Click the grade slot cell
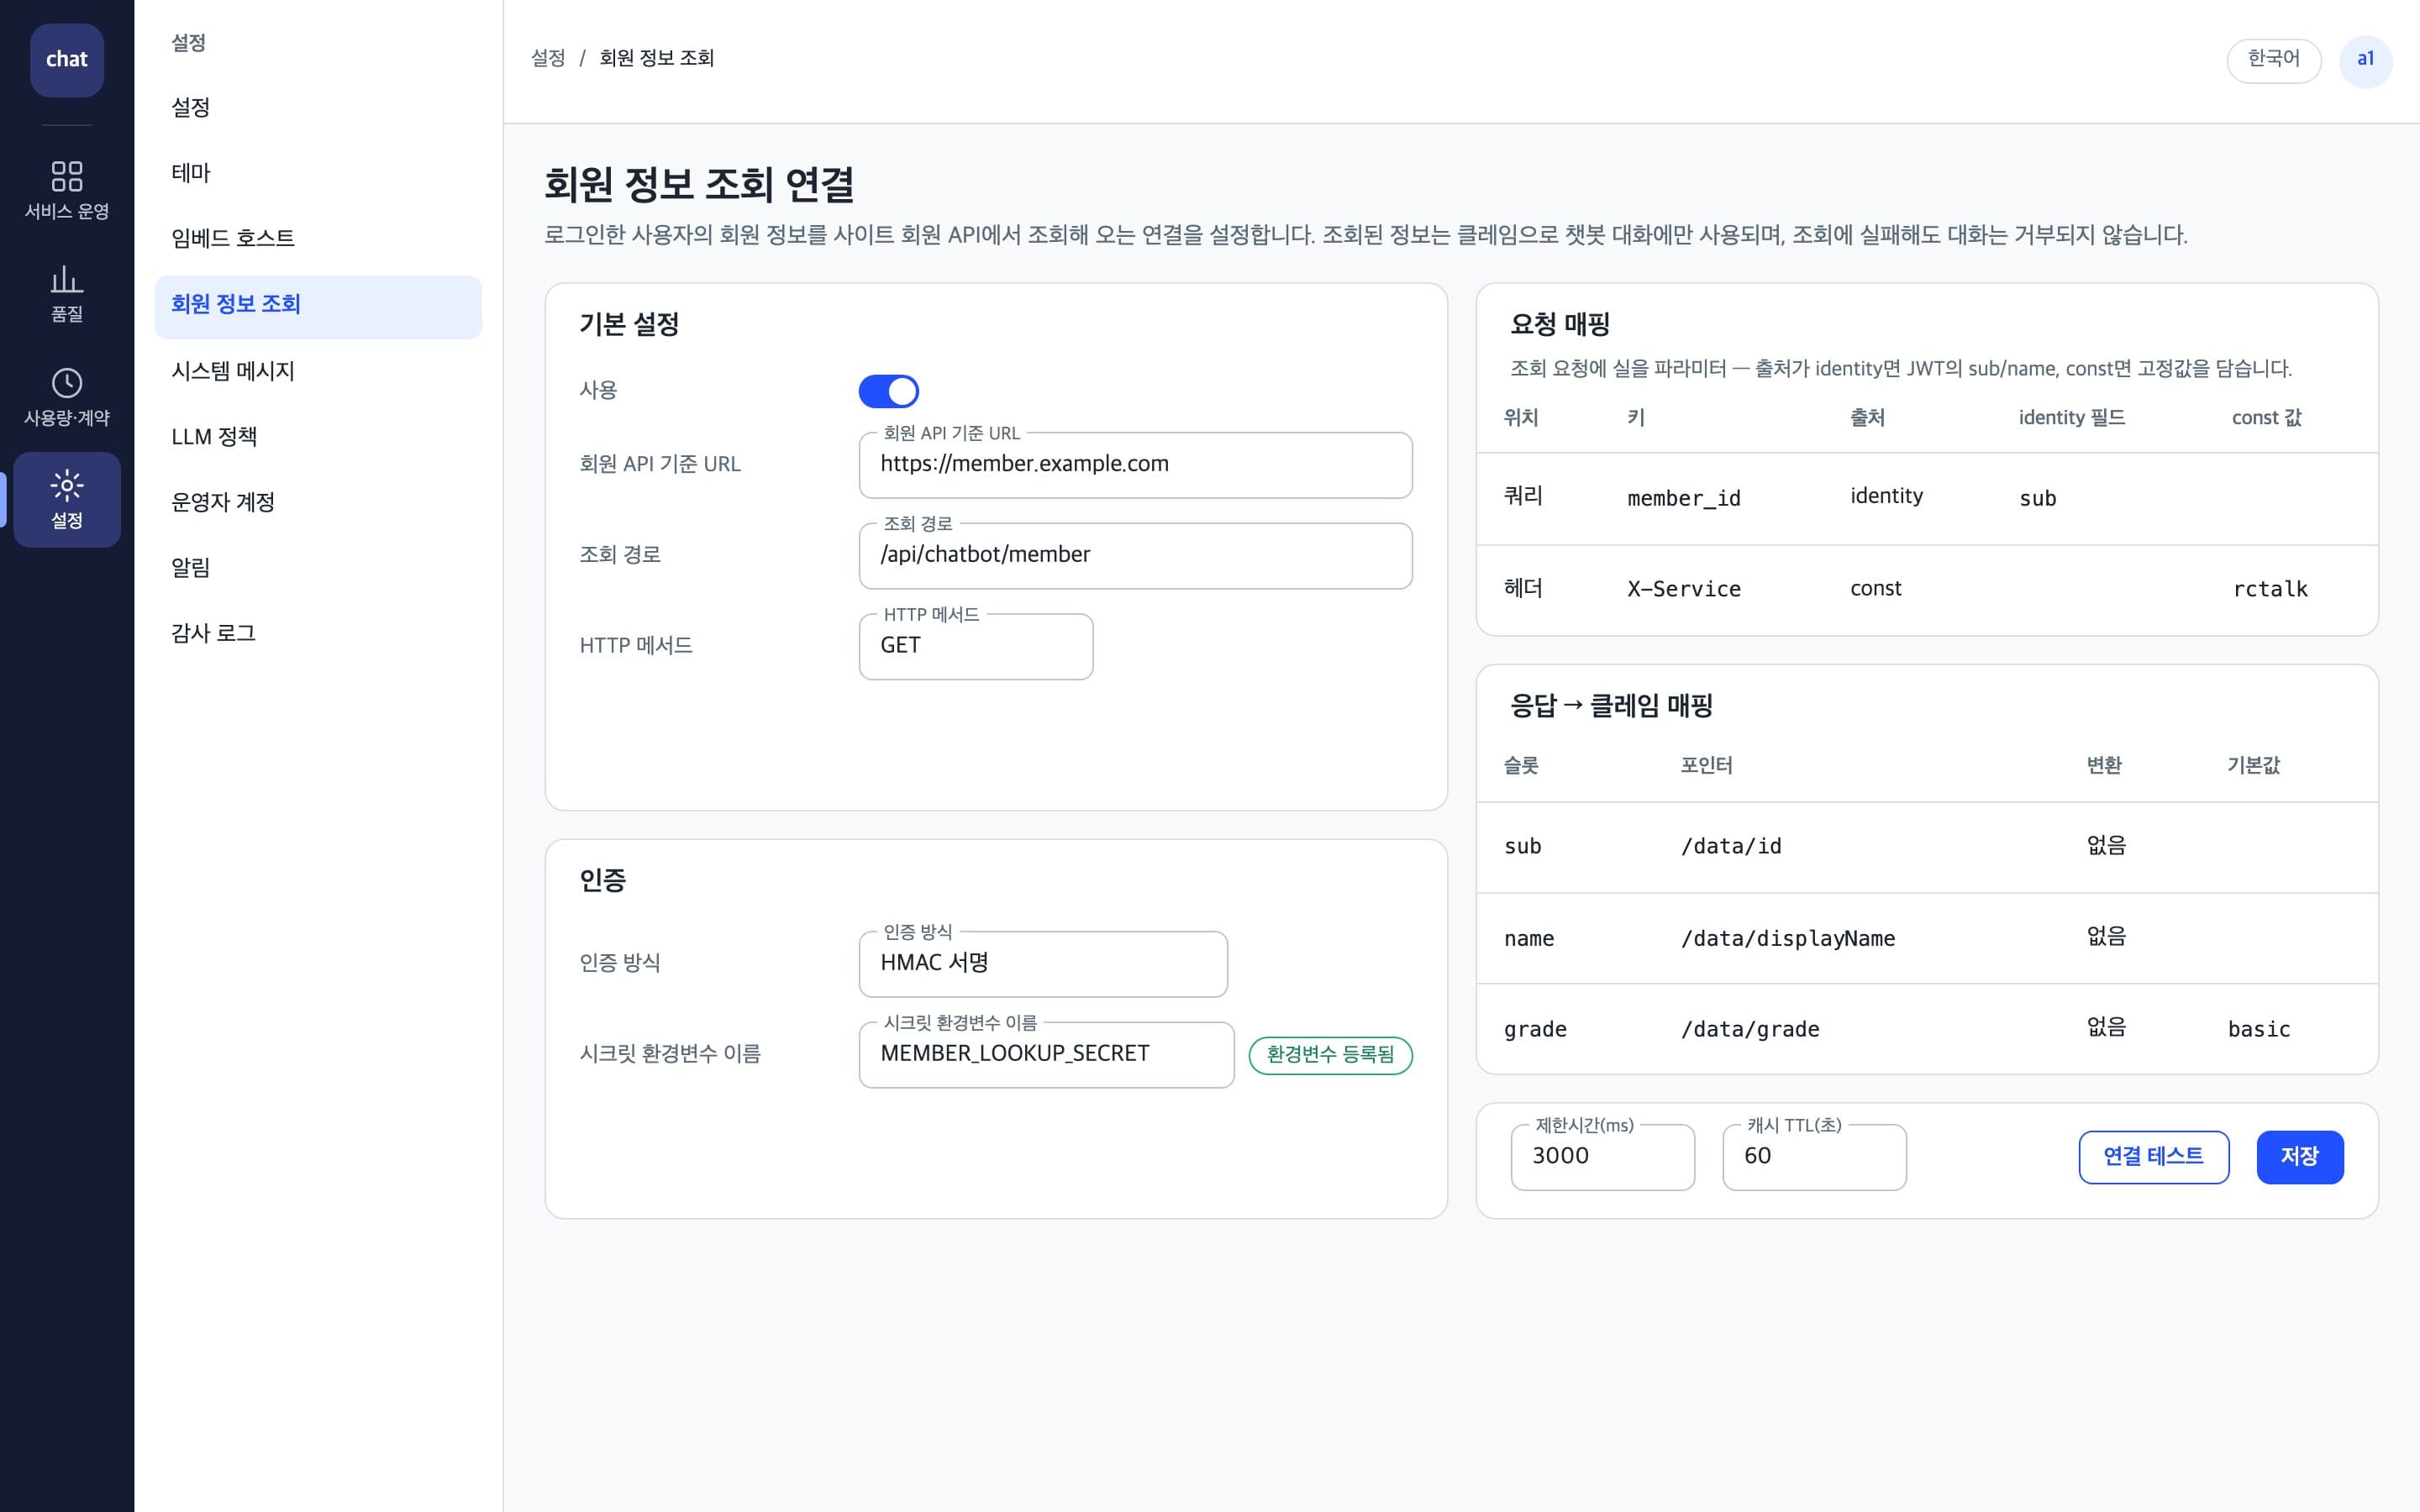2420x1512 pixels. [x=1535, y=1030]
